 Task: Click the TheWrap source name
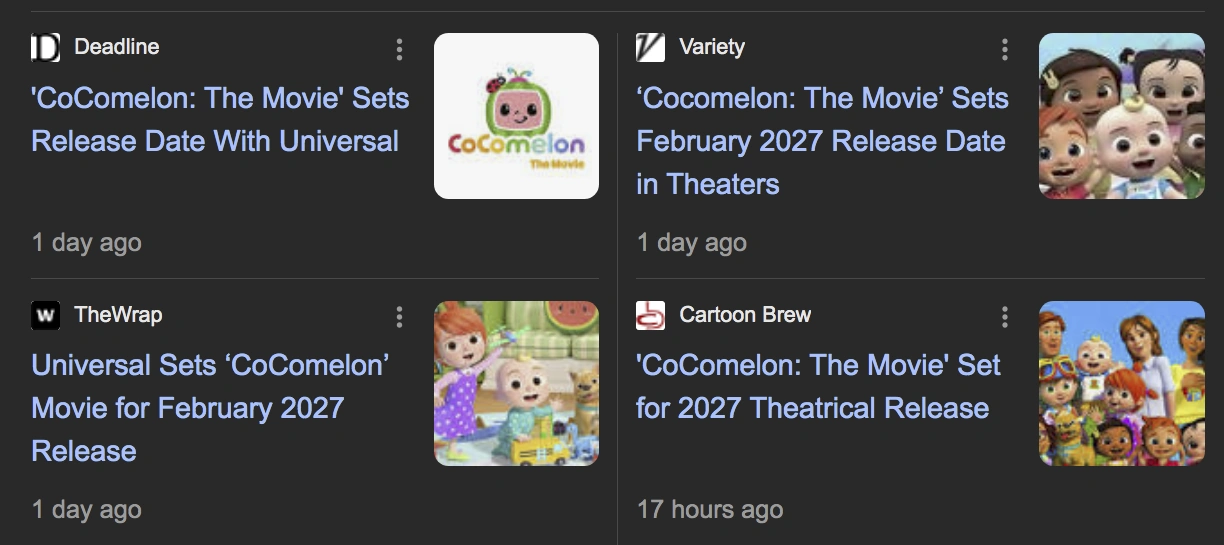[118, 315]
